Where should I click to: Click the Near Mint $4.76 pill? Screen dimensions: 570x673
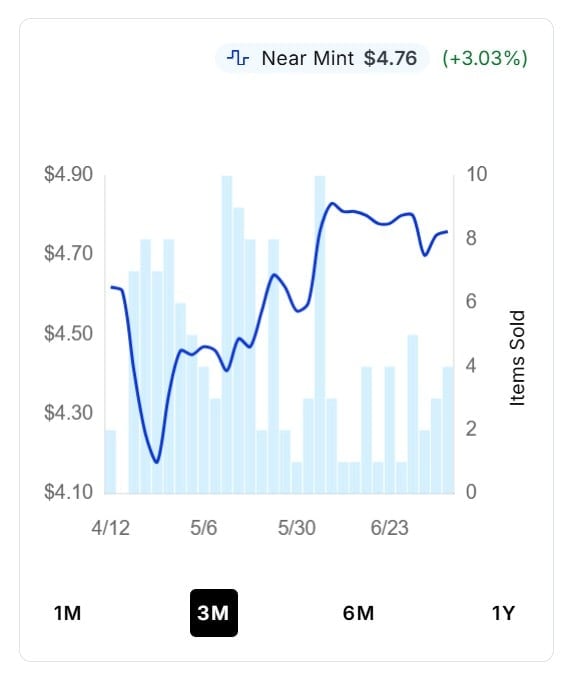pyautogui.click(x=322, y=58)
